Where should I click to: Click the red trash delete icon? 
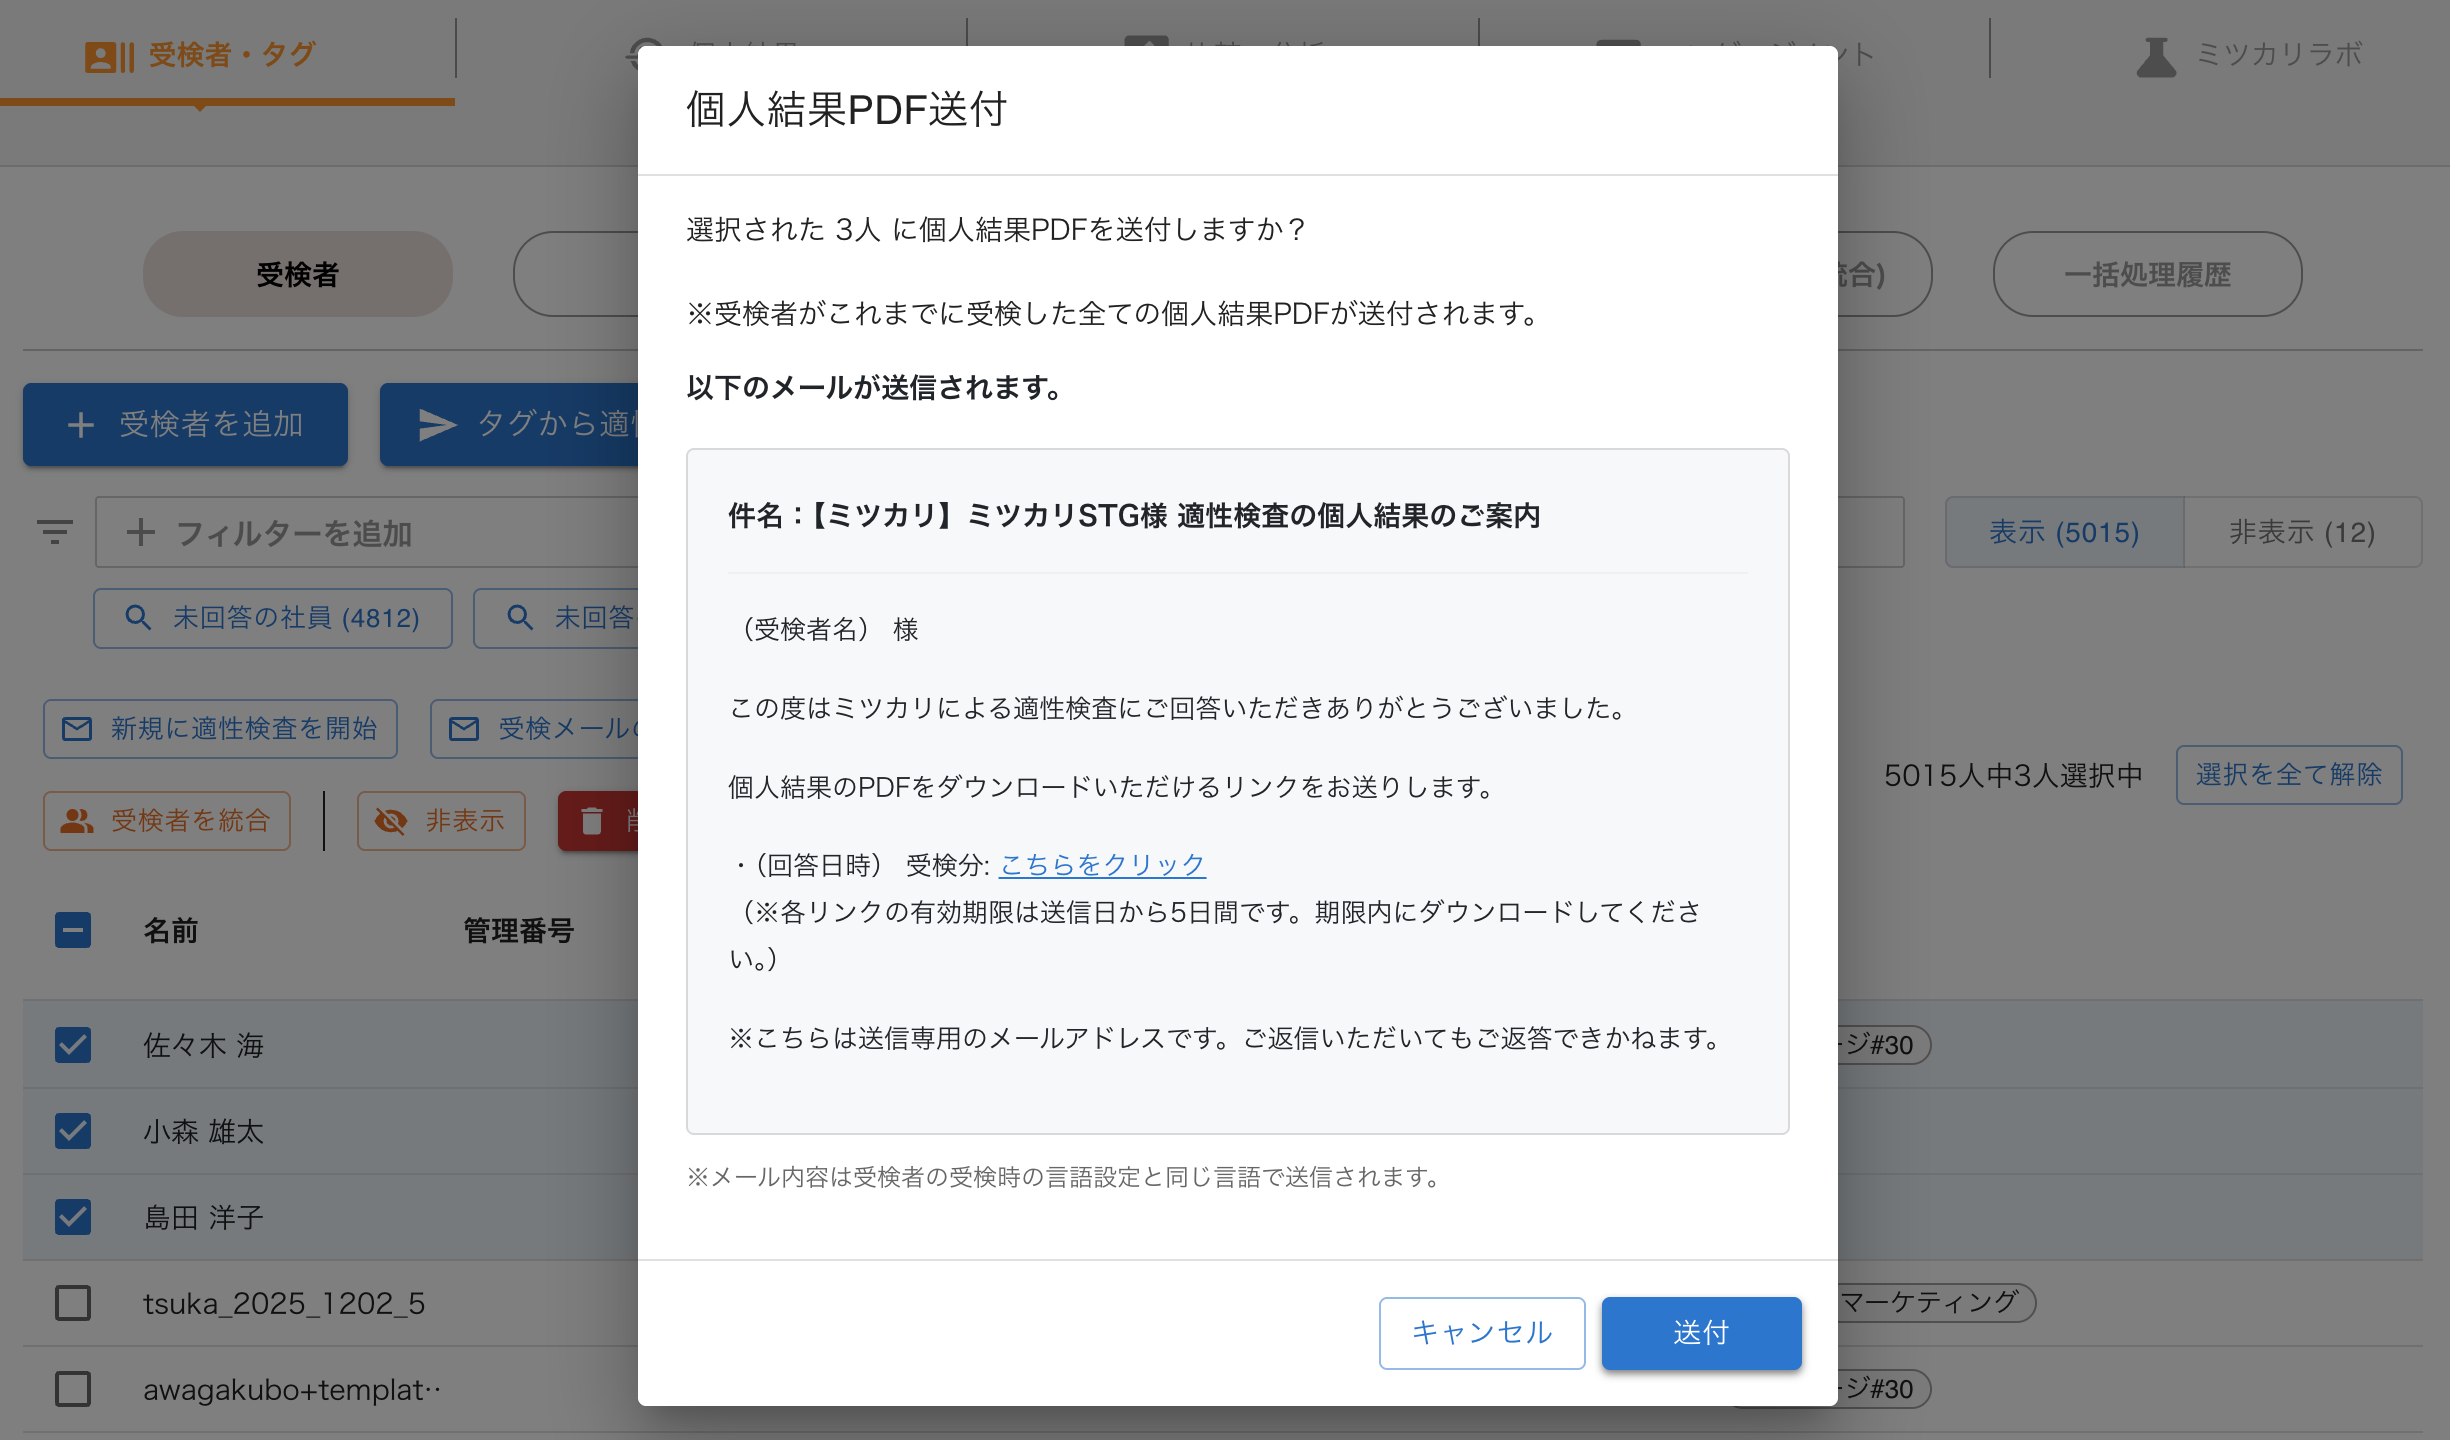point(592,821)
